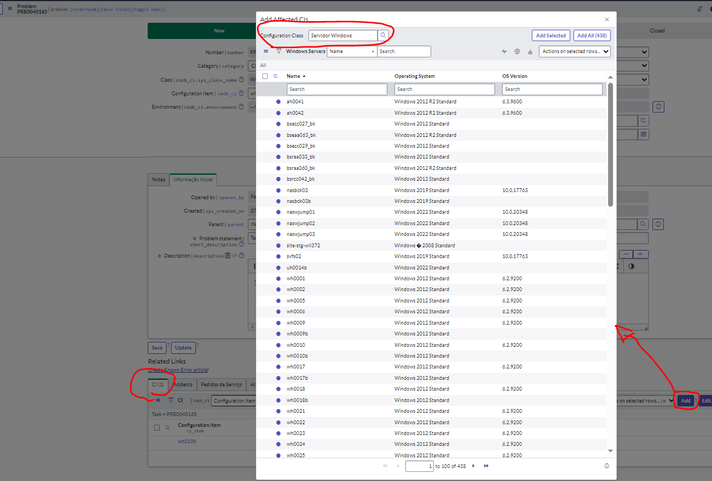Click info icon next to Parent field
Viewport: 712px width, 481px height.
click(x=658, y=224)
